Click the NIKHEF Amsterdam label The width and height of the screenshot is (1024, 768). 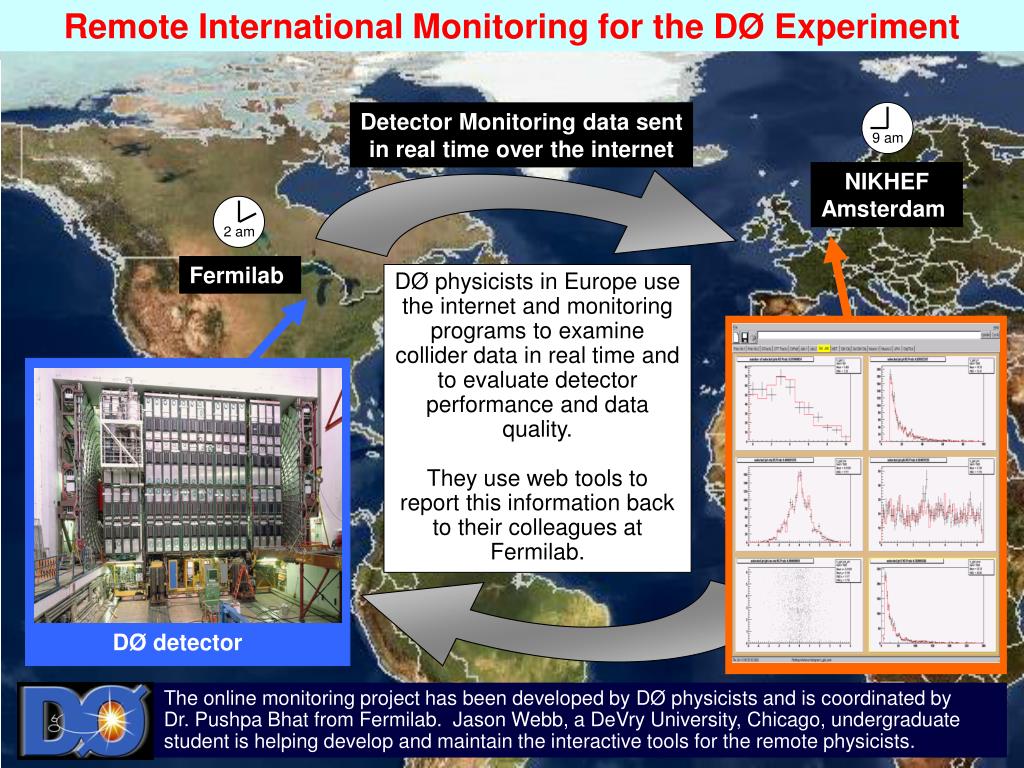coord(886,195)
